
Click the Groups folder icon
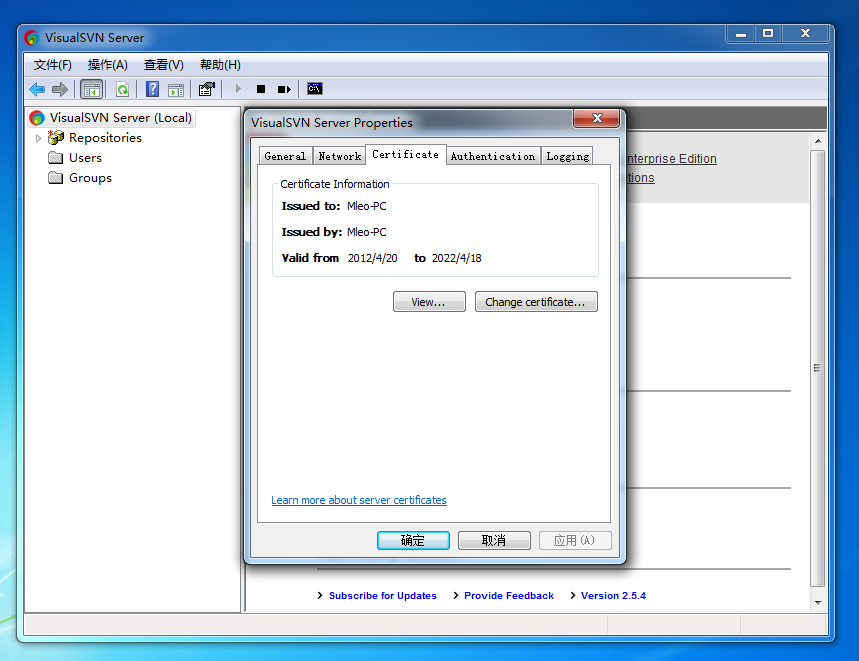point(55,177)
